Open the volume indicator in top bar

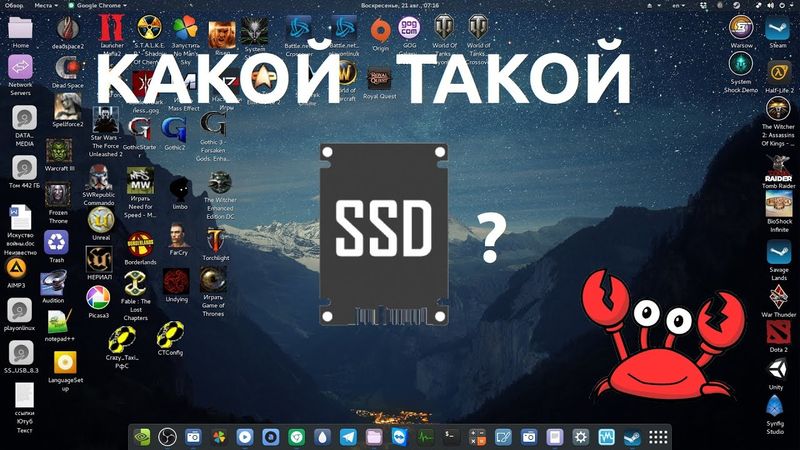pyautogui.click(x=770, y=6)
